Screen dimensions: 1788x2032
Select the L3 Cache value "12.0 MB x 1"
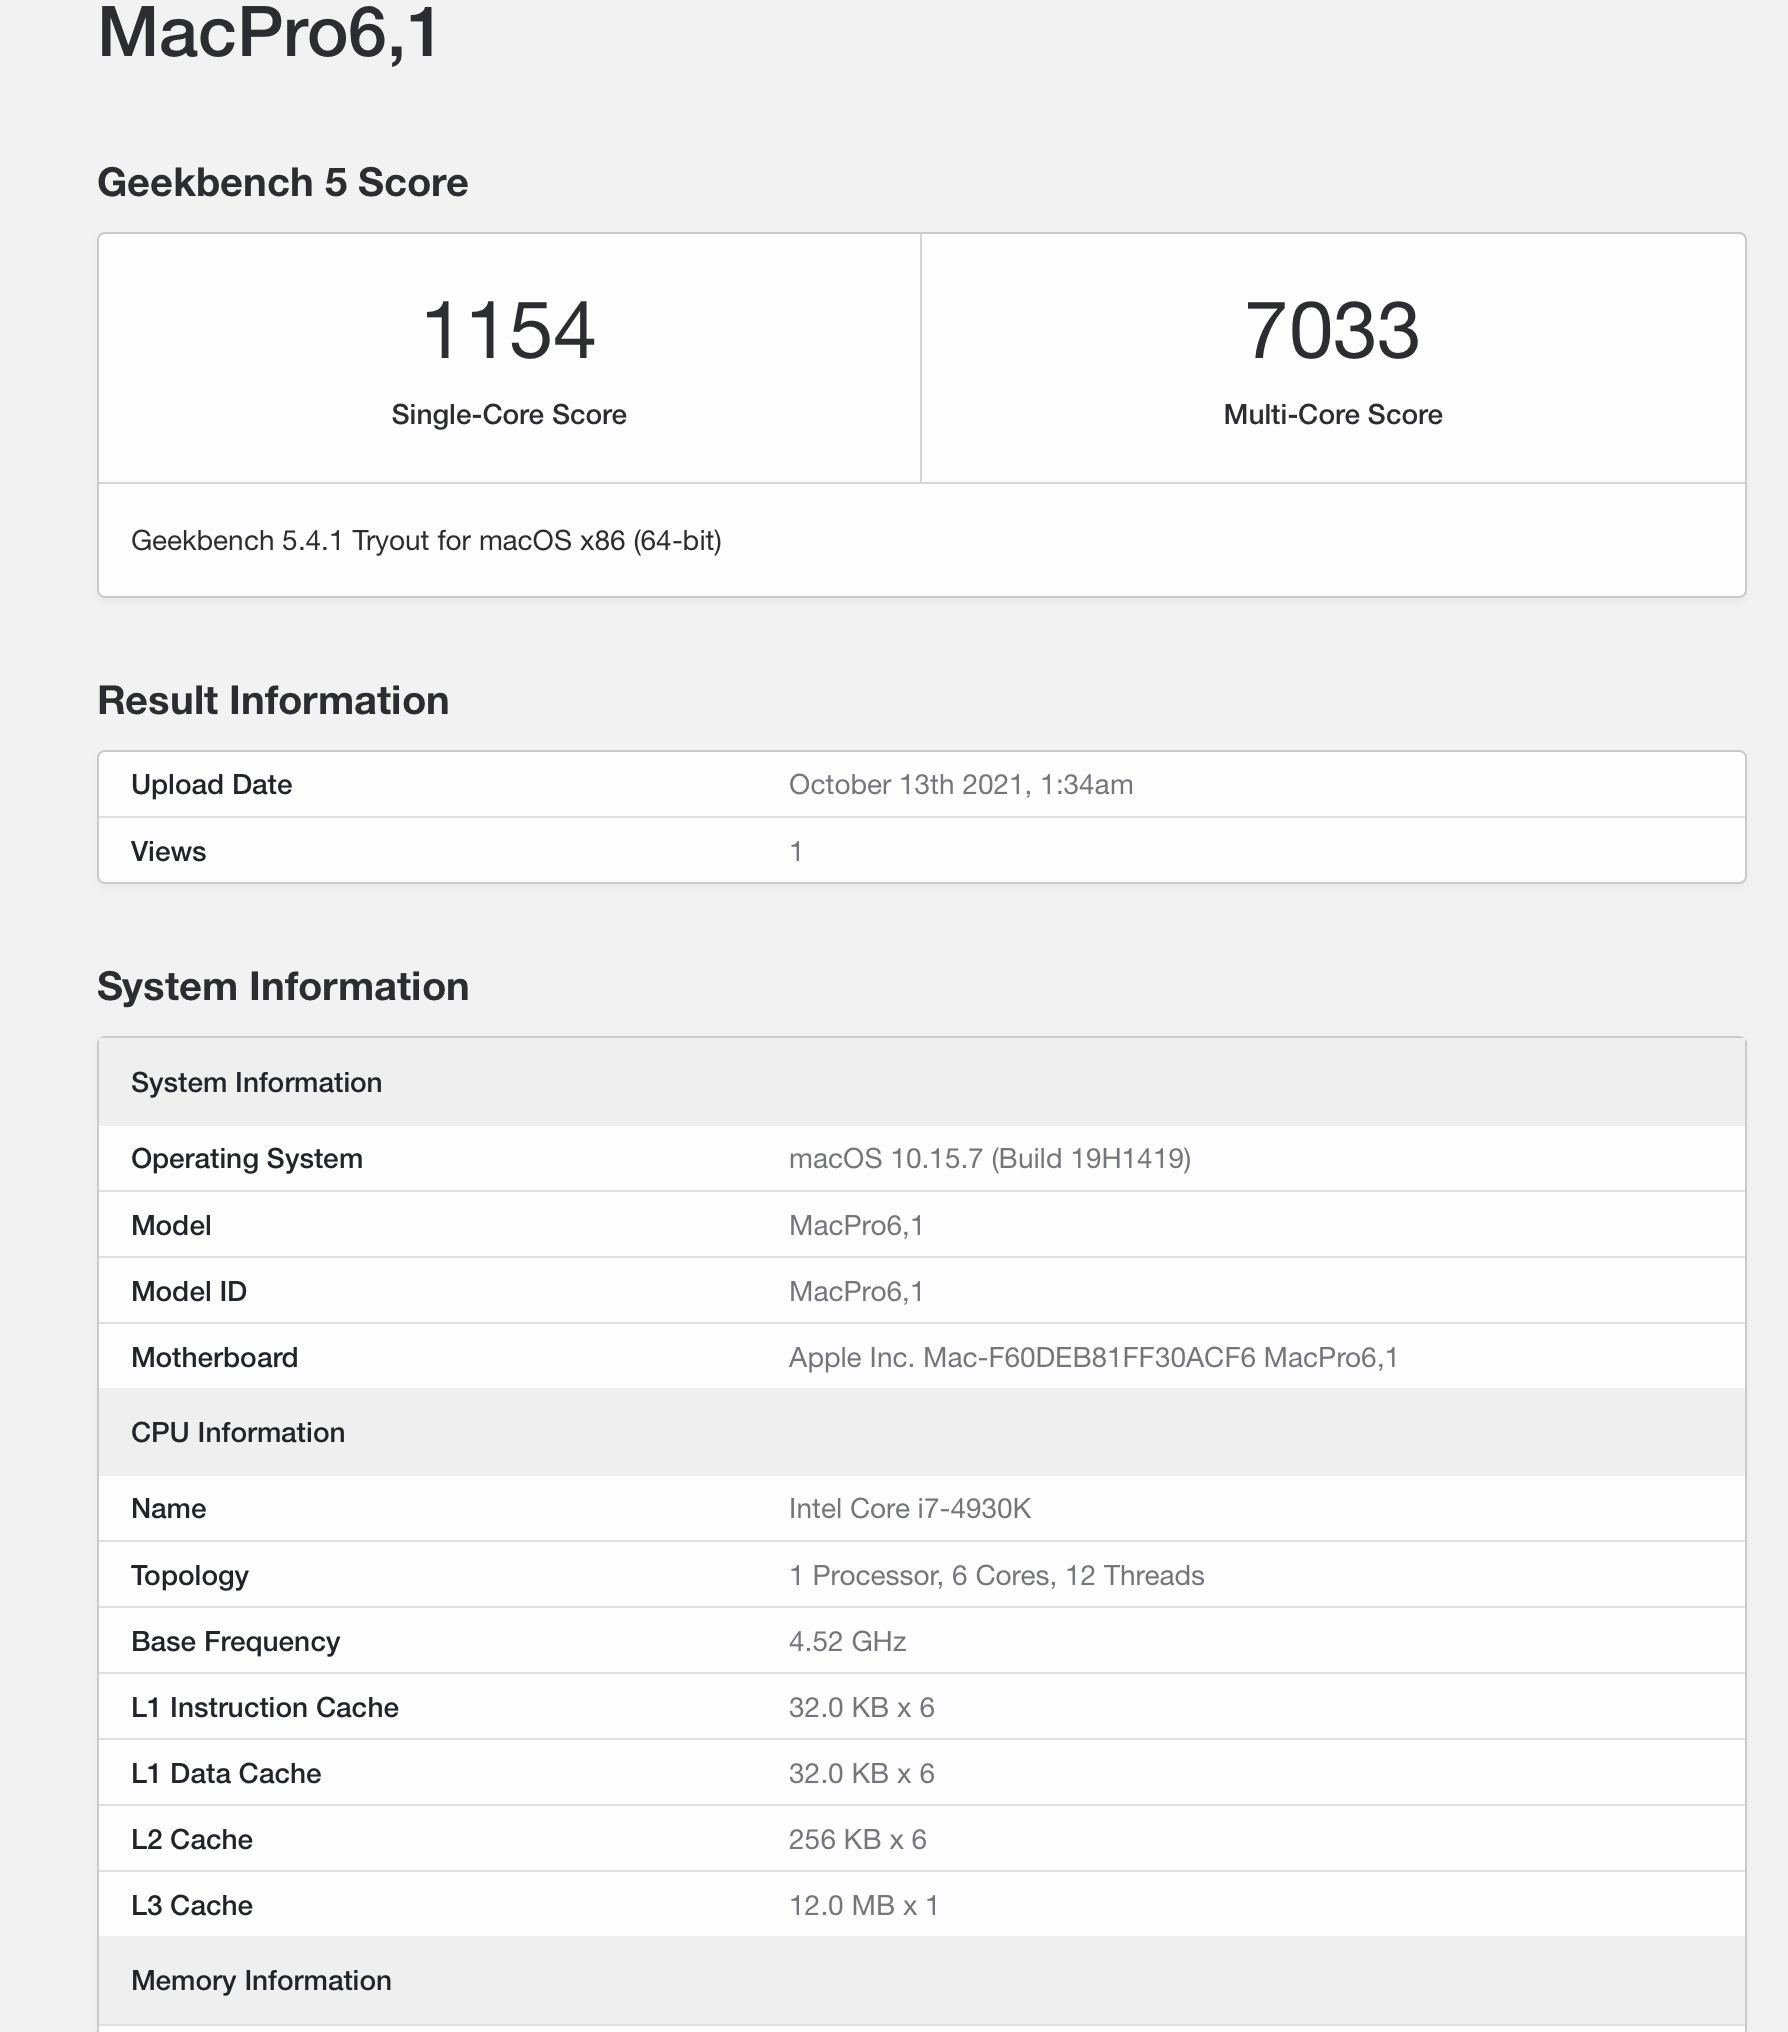tap(864, 1906)
